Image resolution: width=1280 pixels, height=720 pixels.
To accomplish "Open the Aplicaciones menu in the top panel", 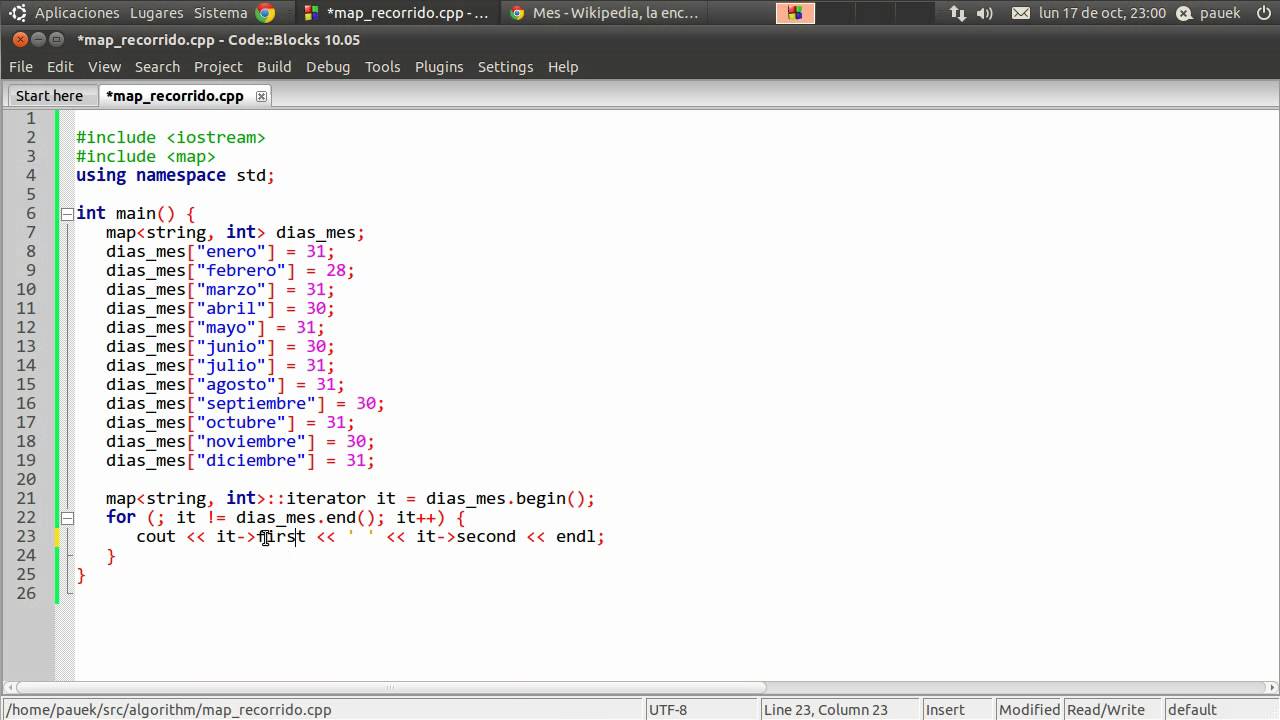I will point(77,13).
